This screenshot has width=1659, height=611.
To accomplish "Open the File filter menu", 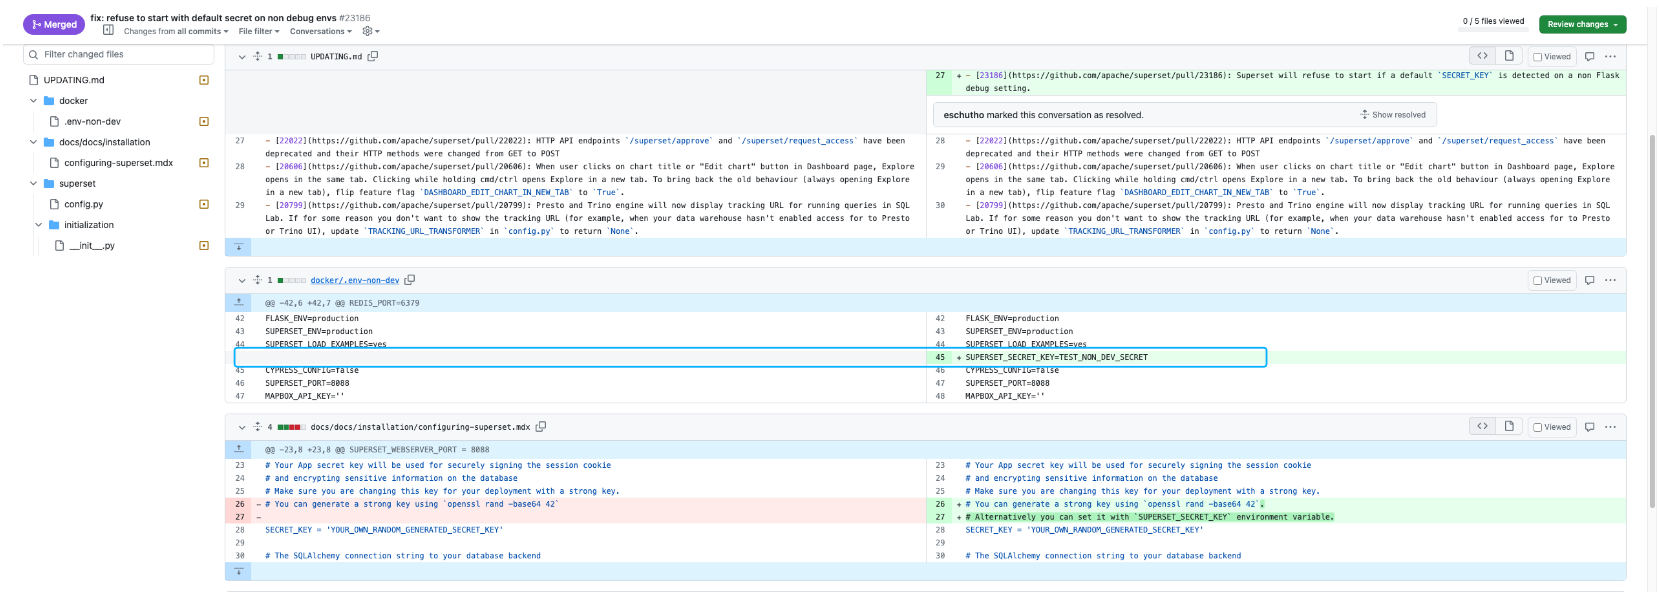I will [258, 32].
